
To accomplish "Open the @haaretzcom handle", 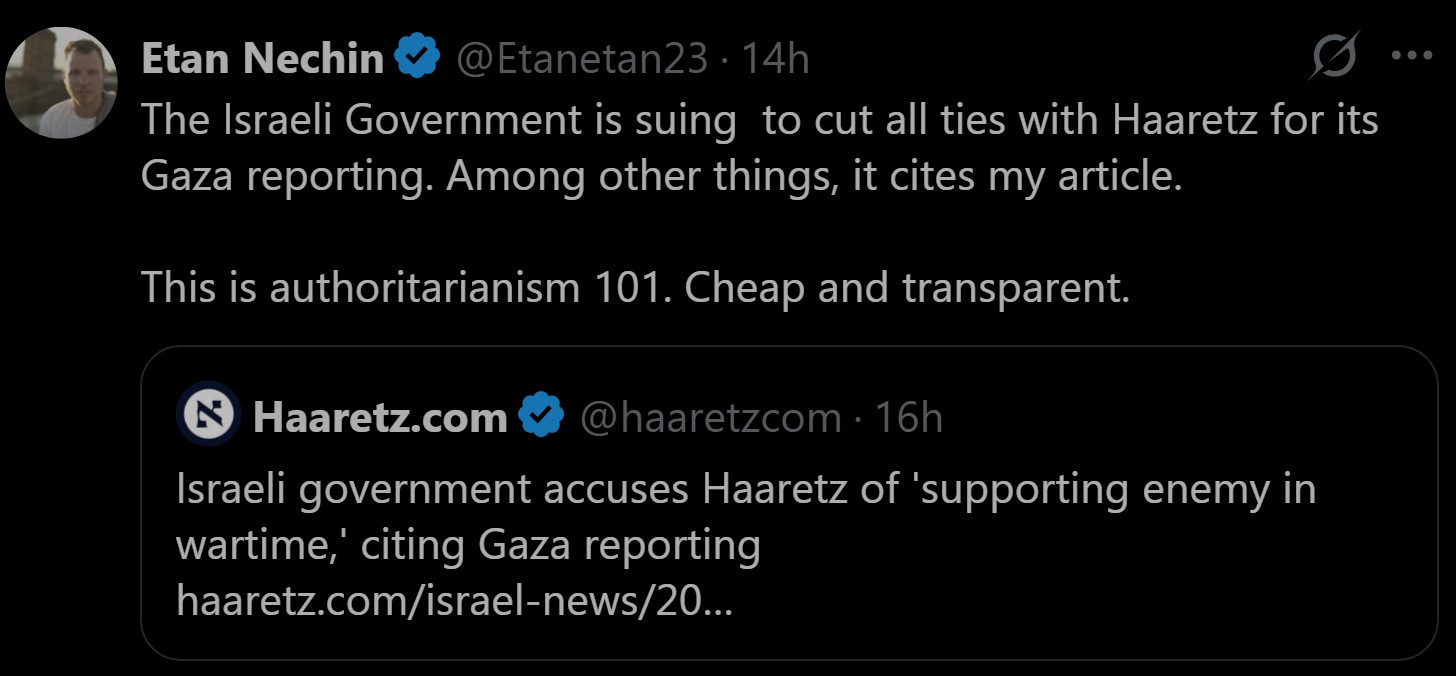I will 710,417.
